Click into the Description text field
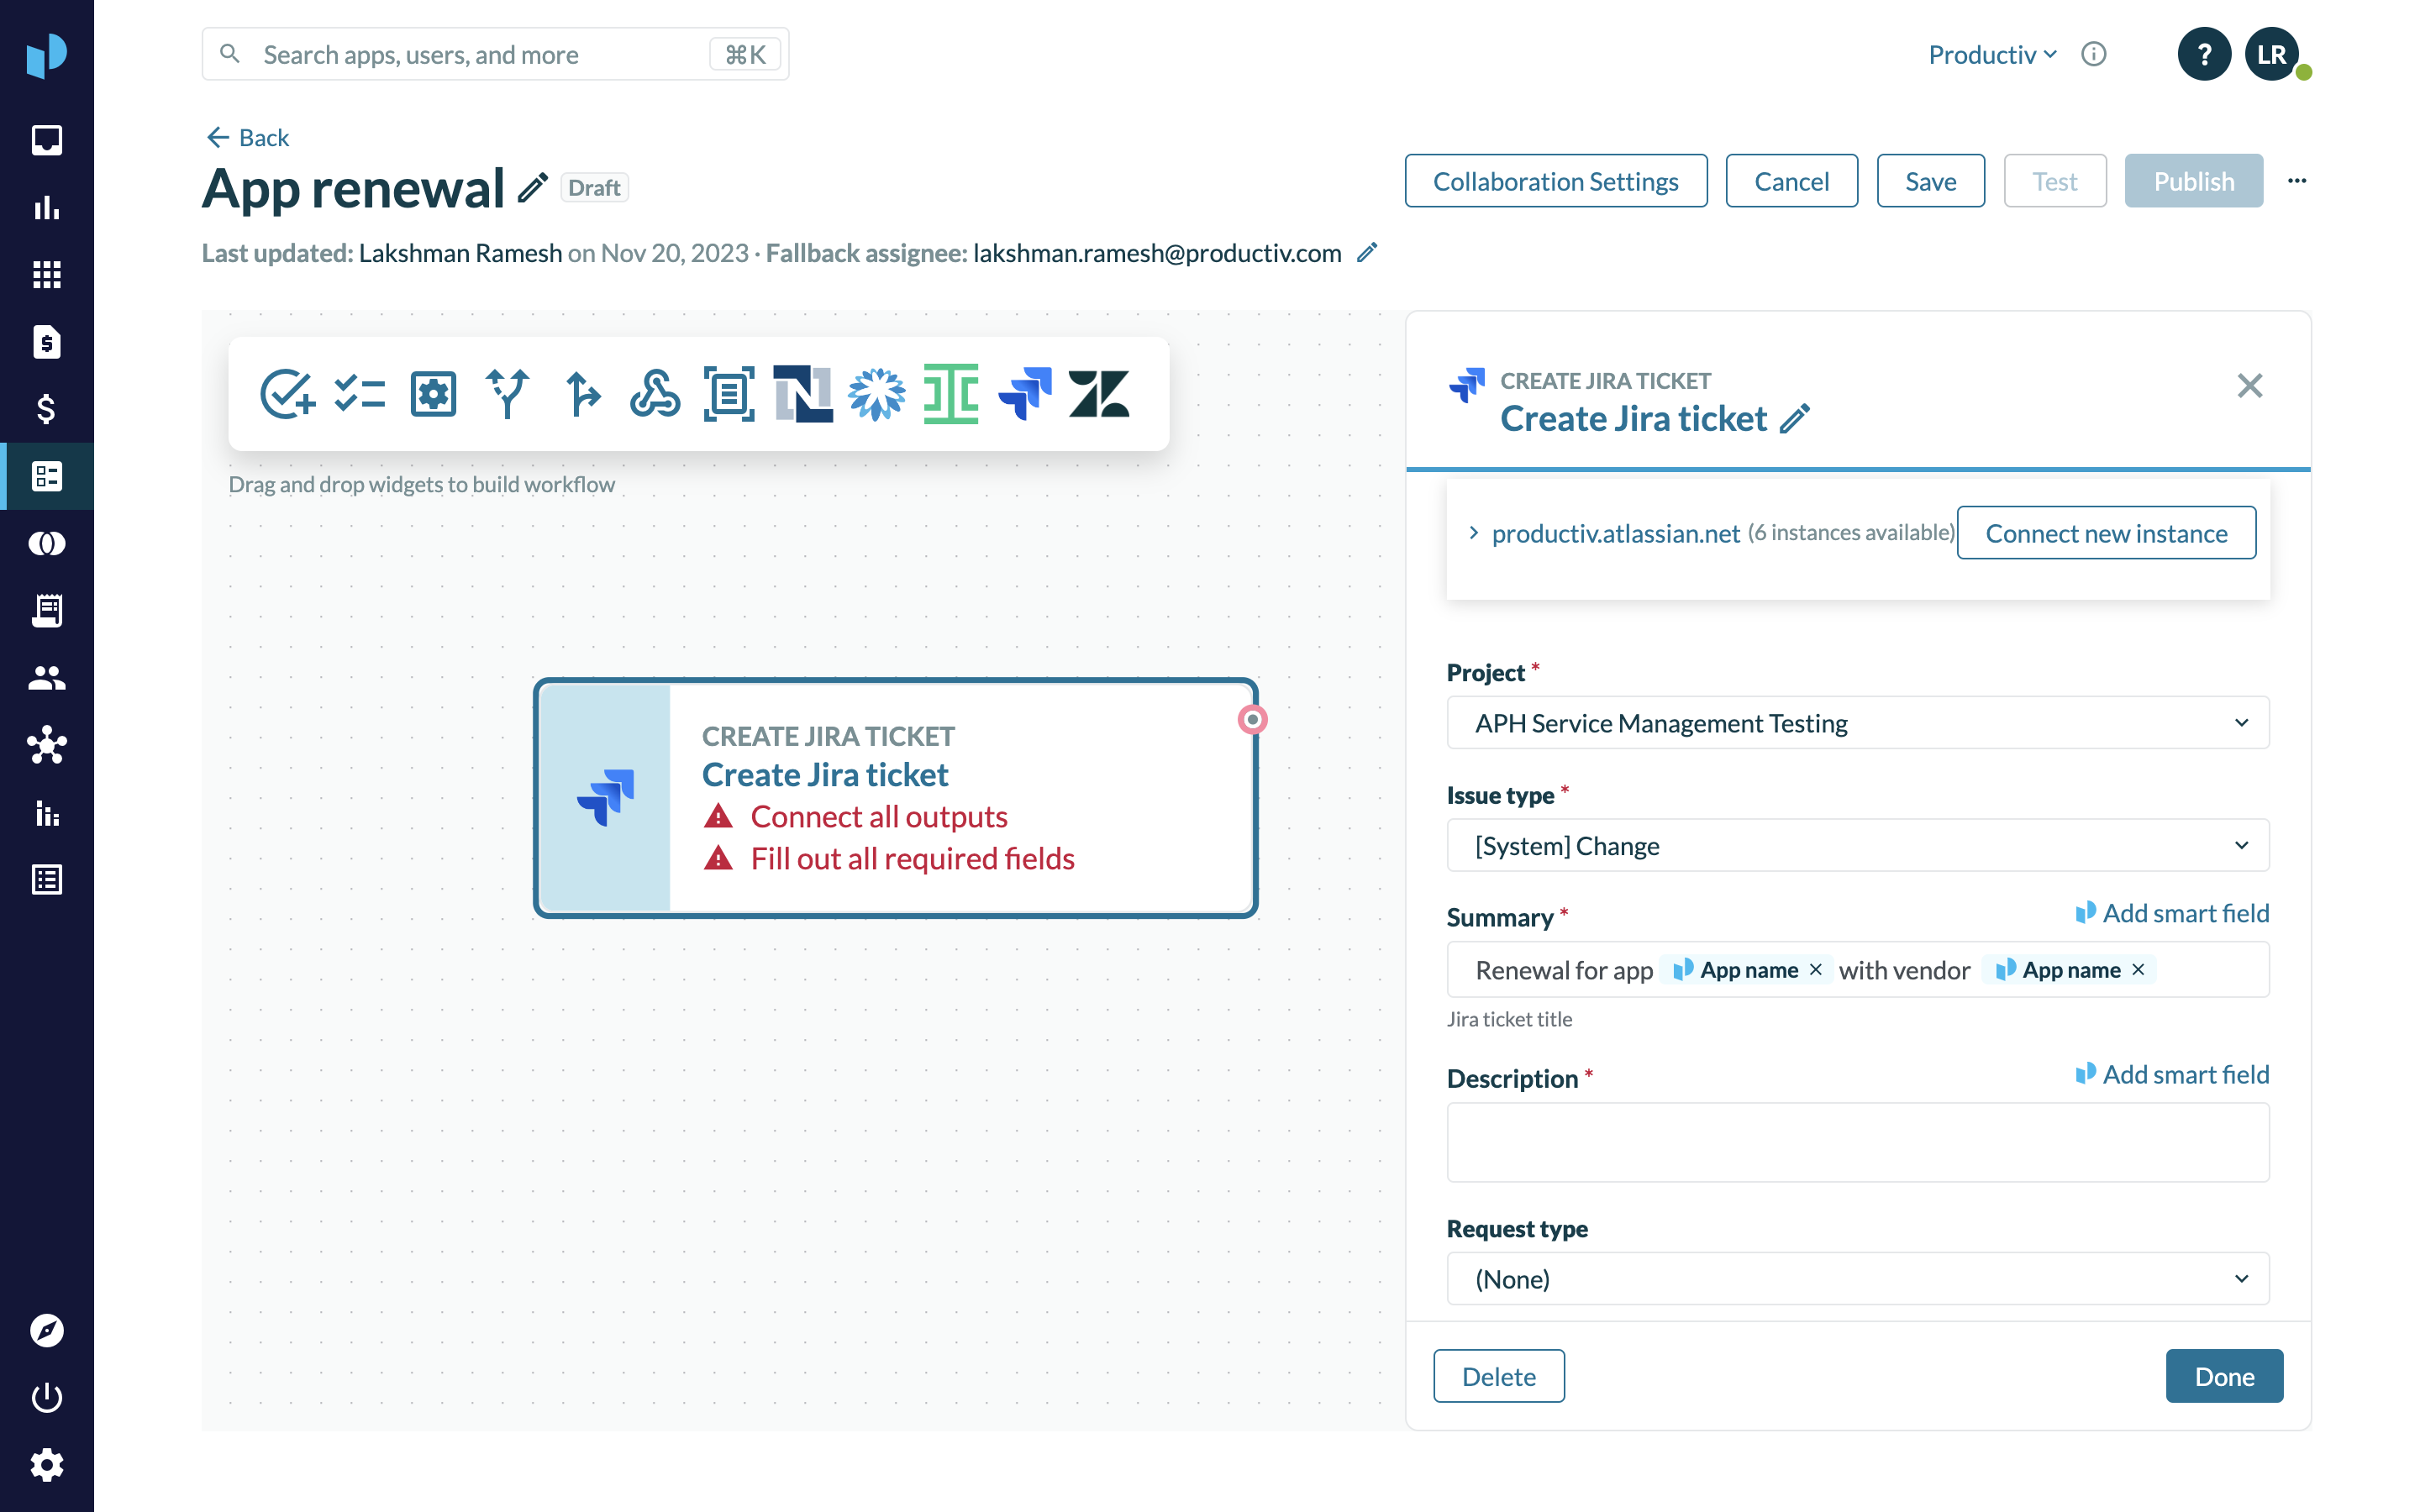 click(x=1857, y=1142)
